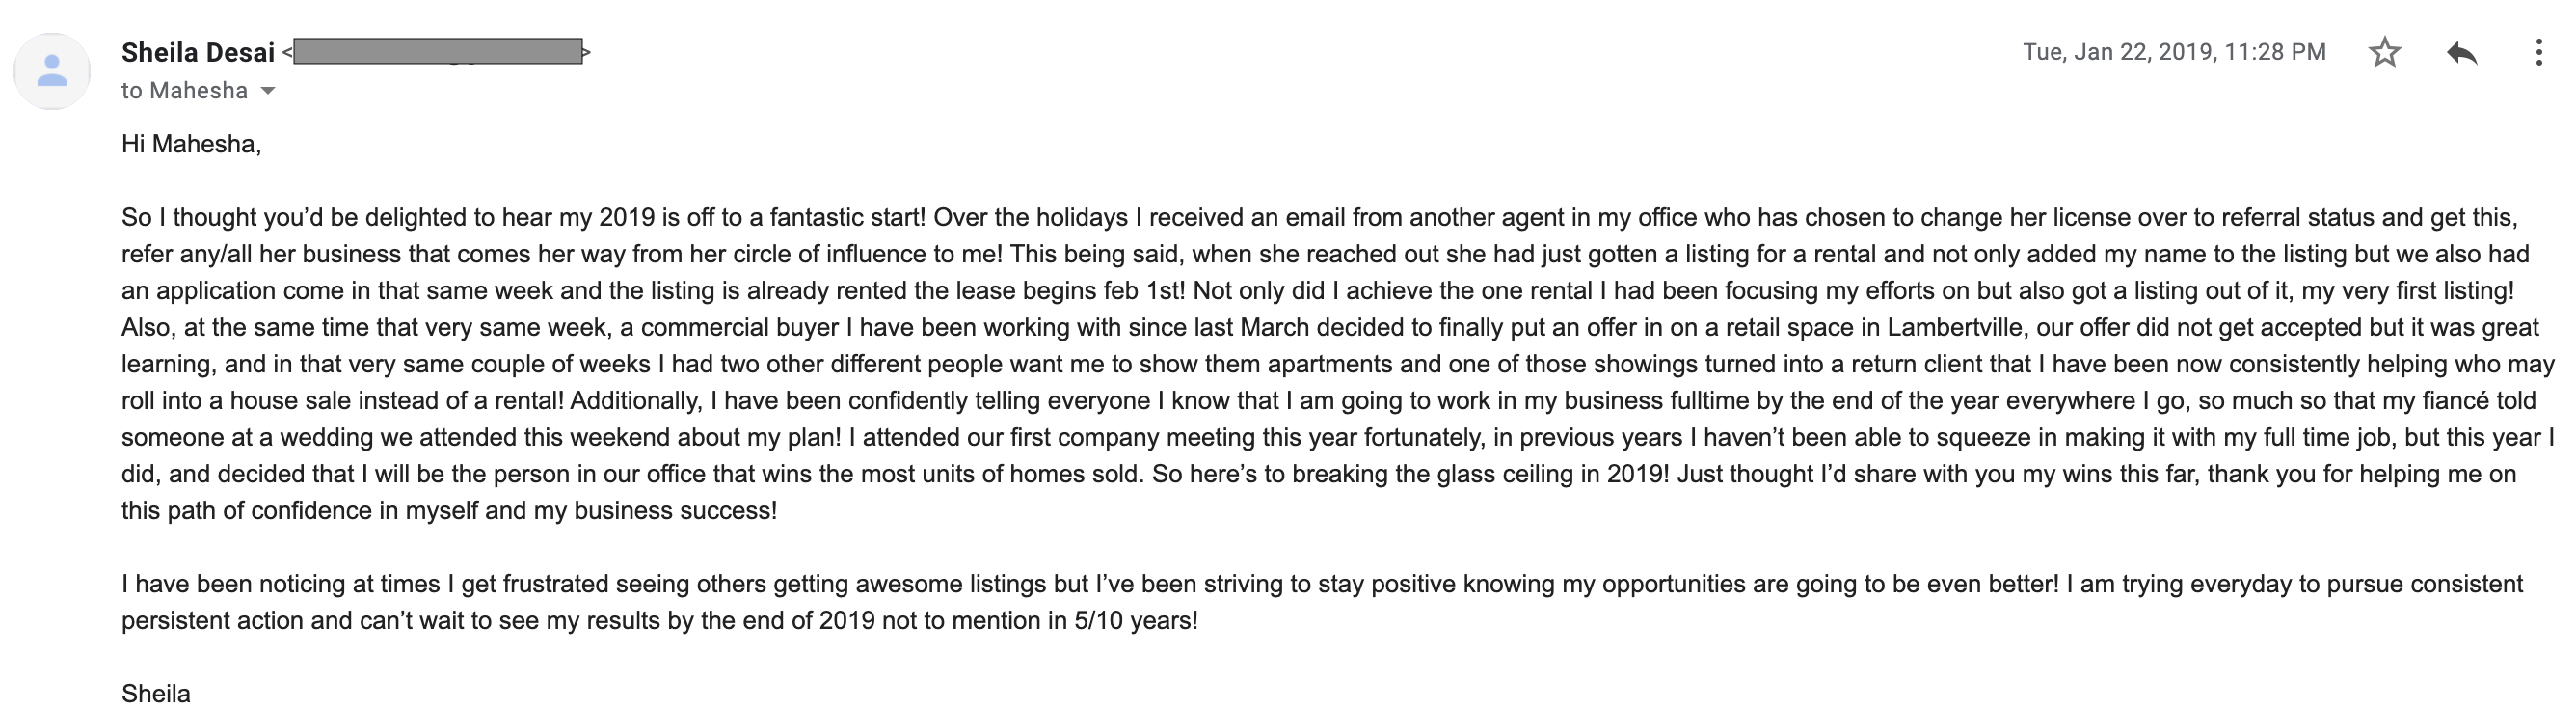This screenshot has width=2576, height=710.
Task: Click 'So I thought you'd be delighted' opening
Action: point(295,218)
